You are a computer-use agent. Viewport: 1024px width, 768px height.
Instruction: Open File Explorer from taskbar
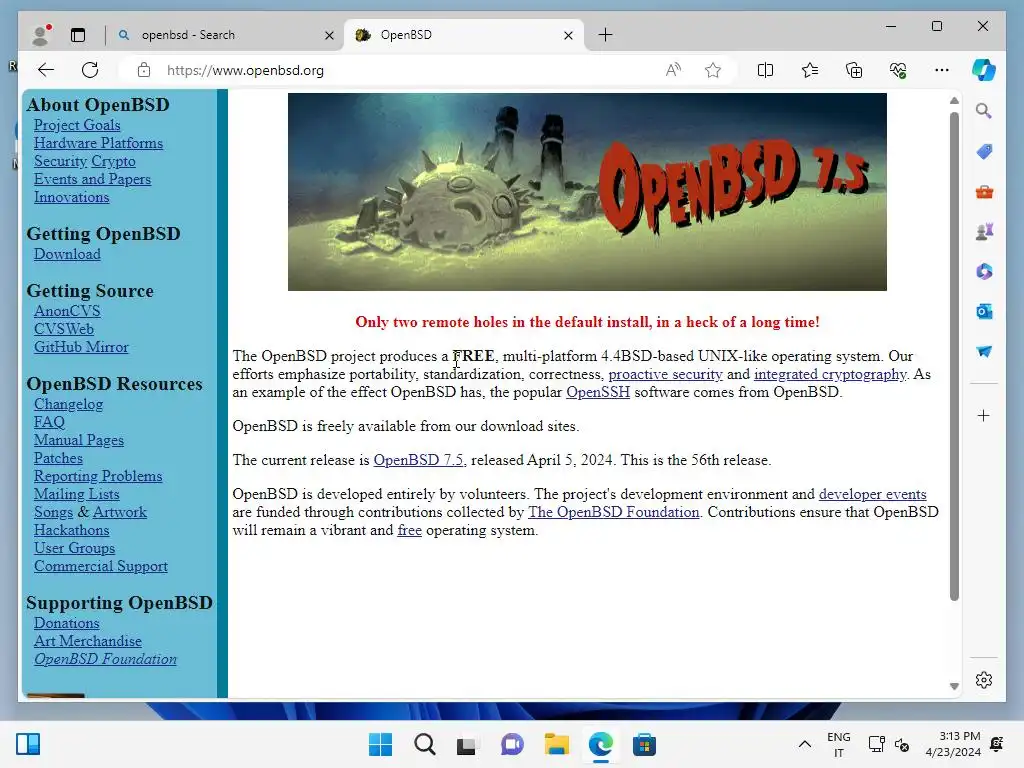click(x=556, y=744)
